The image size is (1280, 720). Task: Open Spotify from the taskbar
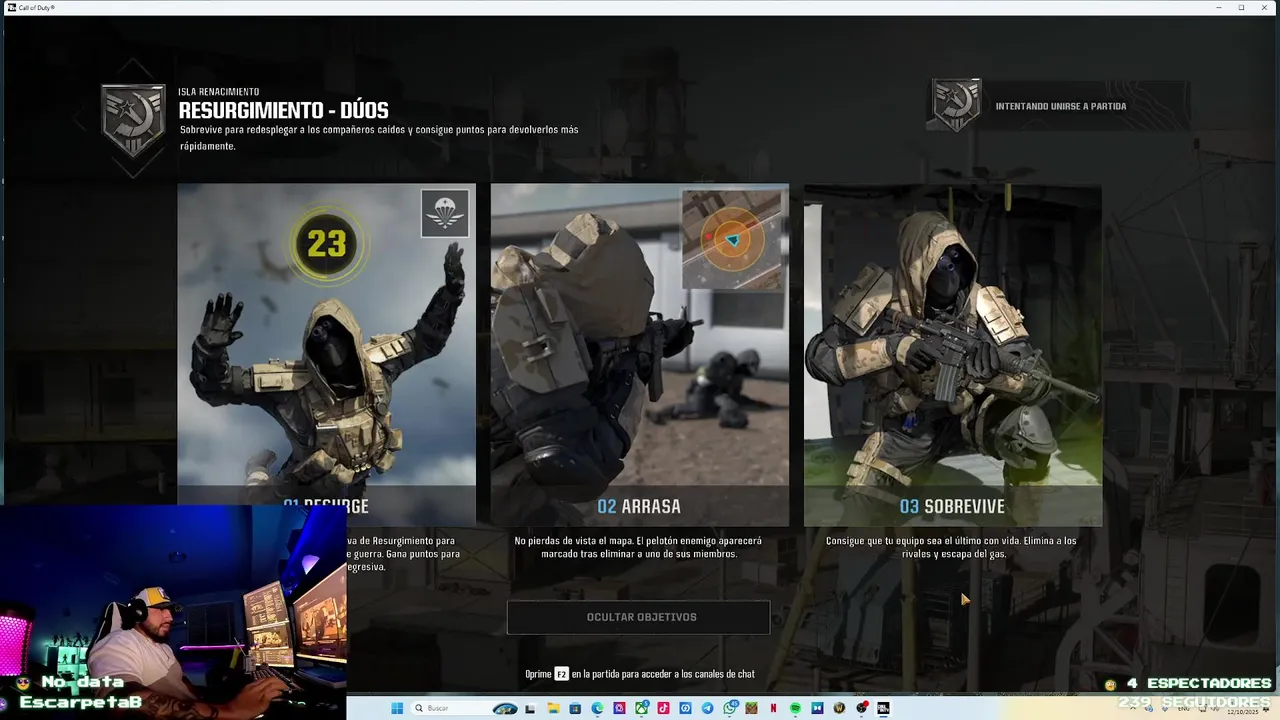tap(795, 708)
